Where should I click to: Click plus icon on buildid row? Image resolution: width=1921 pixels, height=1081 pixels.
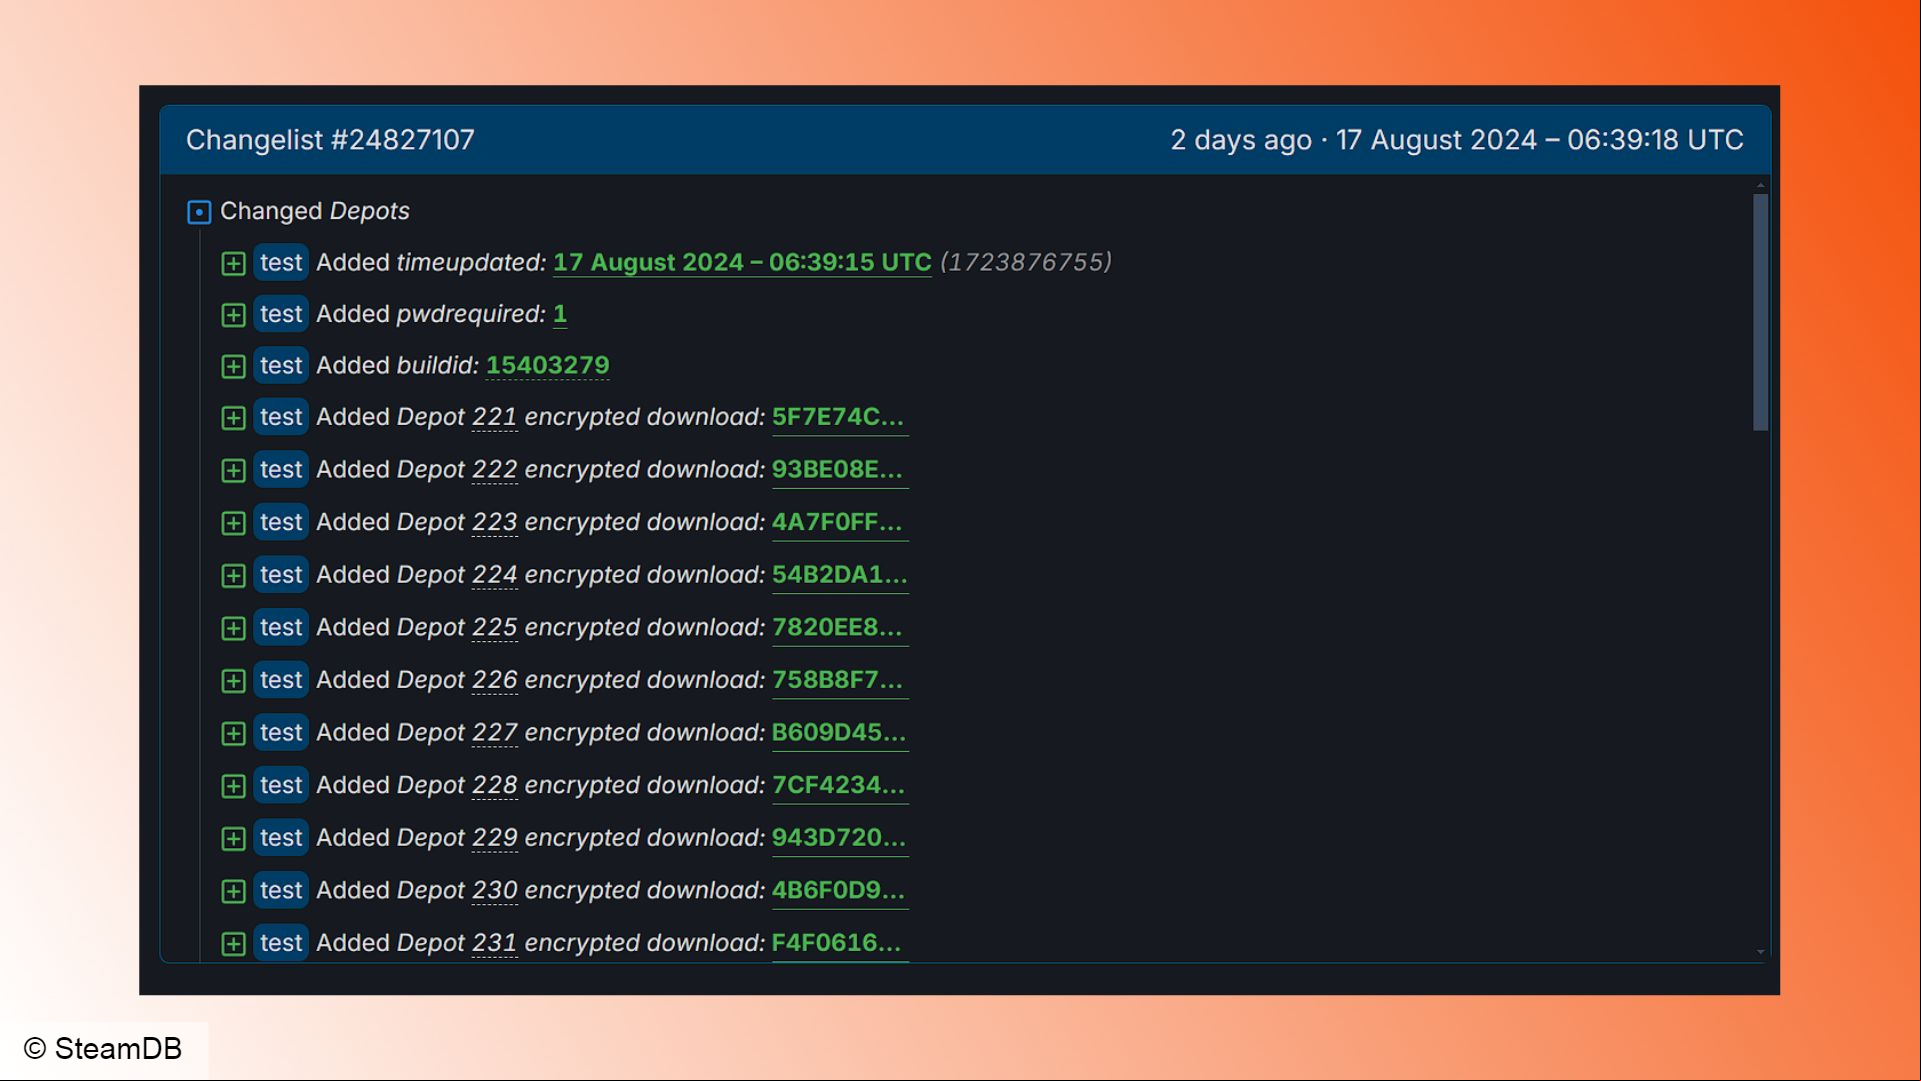[233, 366]
